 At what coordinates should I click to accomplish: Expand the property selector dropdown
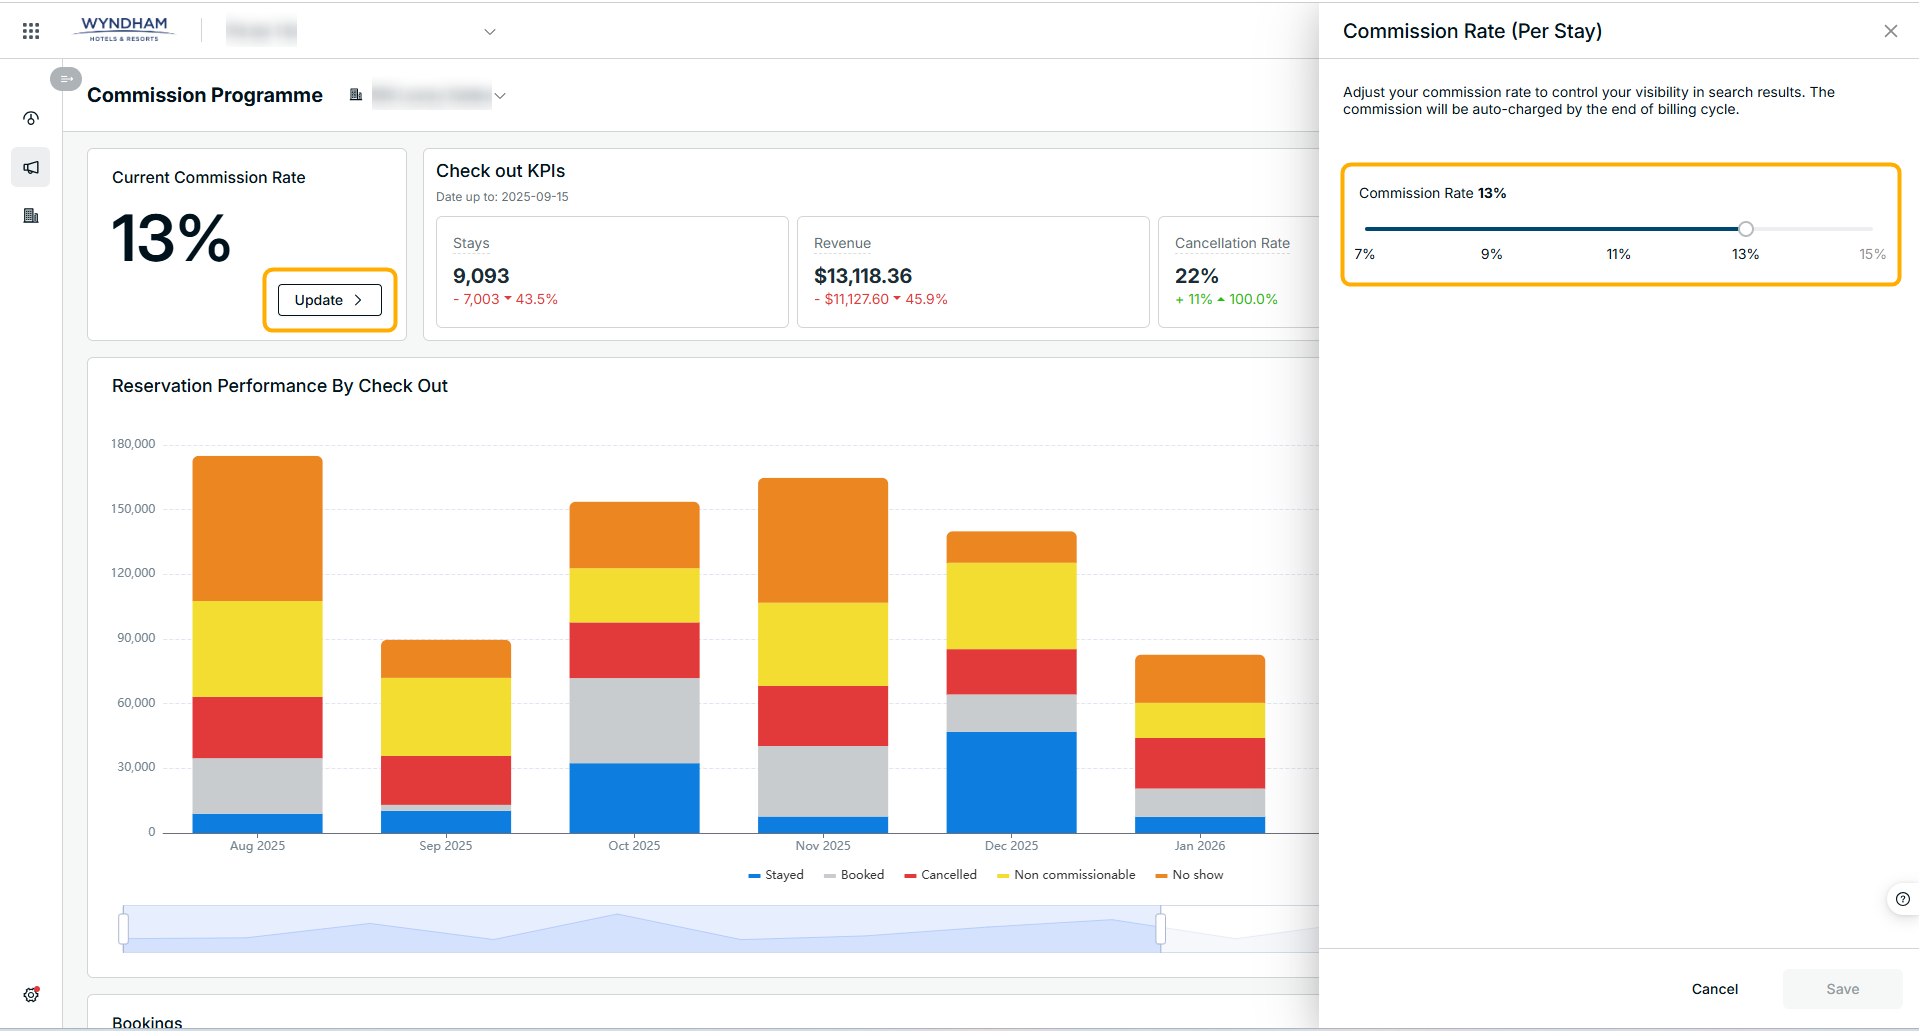[500, 96]
